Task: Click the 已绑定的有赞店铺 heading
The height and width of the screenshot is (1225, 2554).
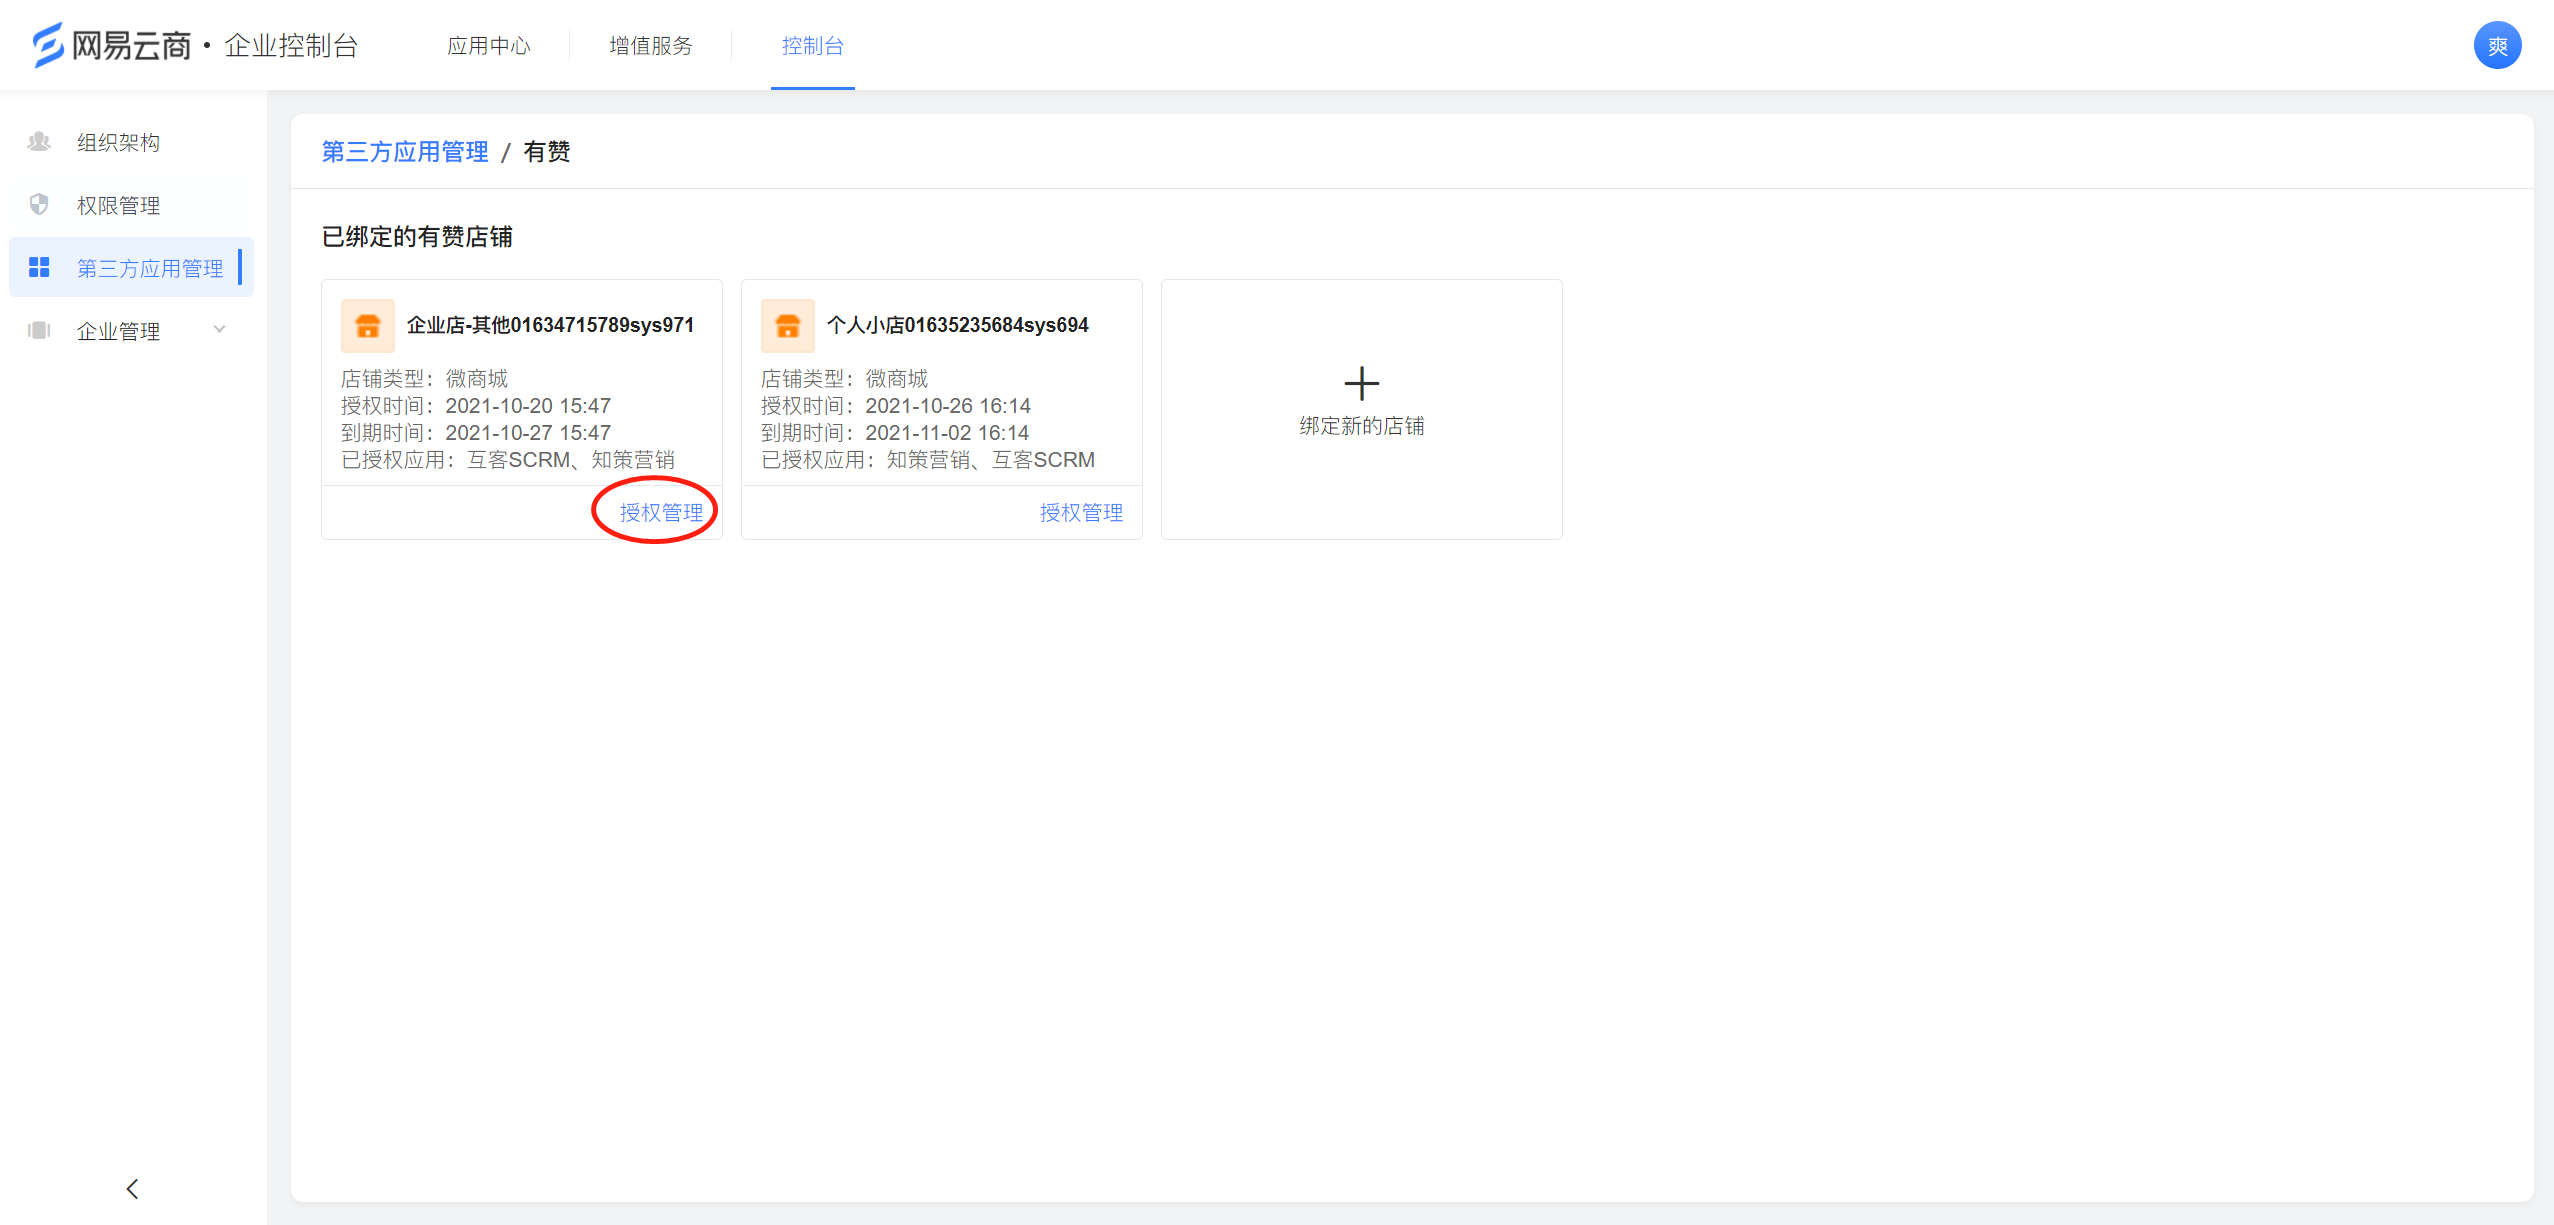Action: (x=417, y=237)
